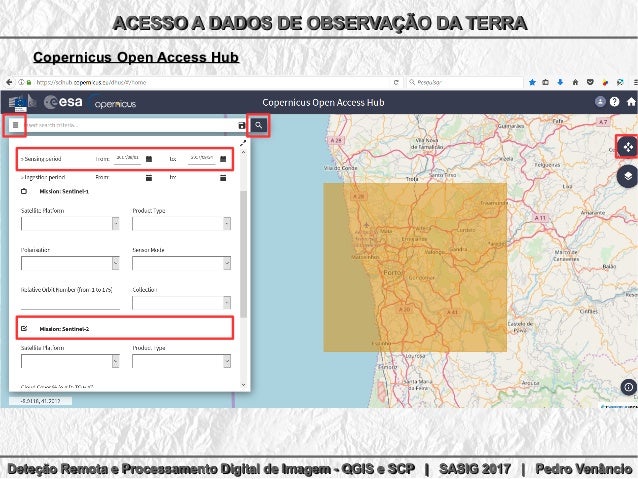Reload the page in the browser
Image resolution: width=638 pixels, height=479 pixels.
pyautogui.click(x=396, y=82)
